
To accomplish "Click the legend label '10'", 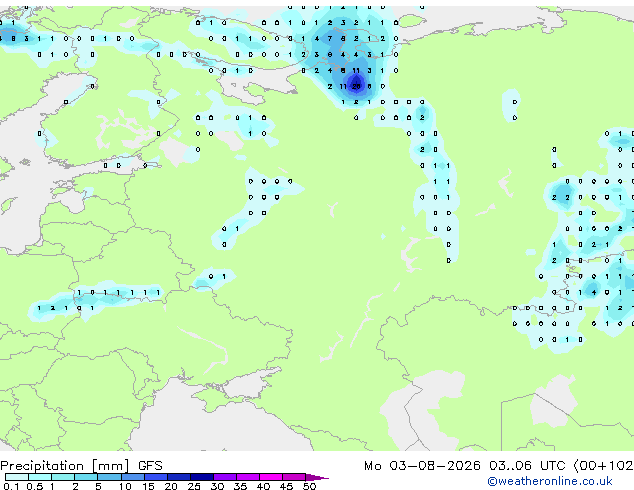I will click(x=125, y=486).
